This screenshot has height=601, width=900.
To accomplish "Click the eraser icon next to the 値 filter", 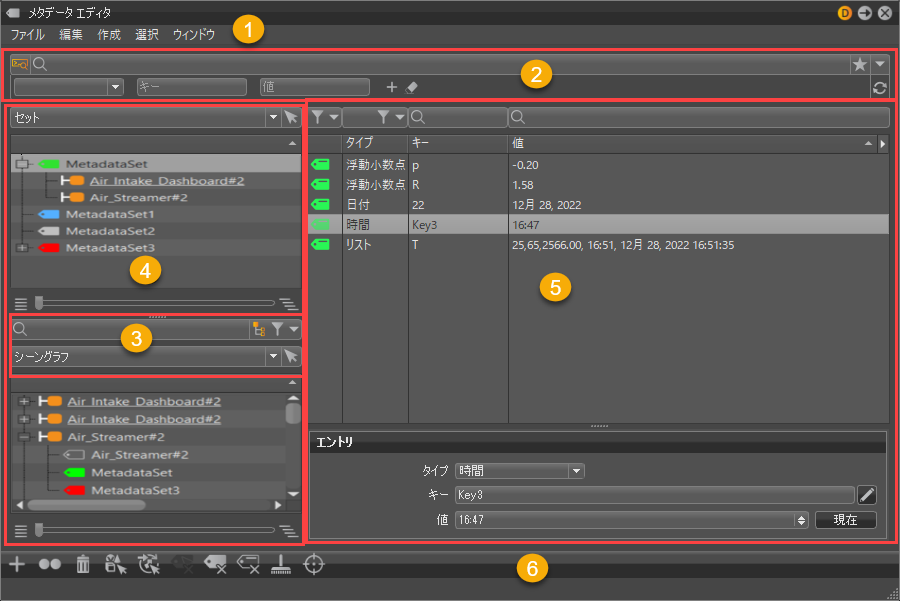I will pyautogui.click(x=412, y=87).
